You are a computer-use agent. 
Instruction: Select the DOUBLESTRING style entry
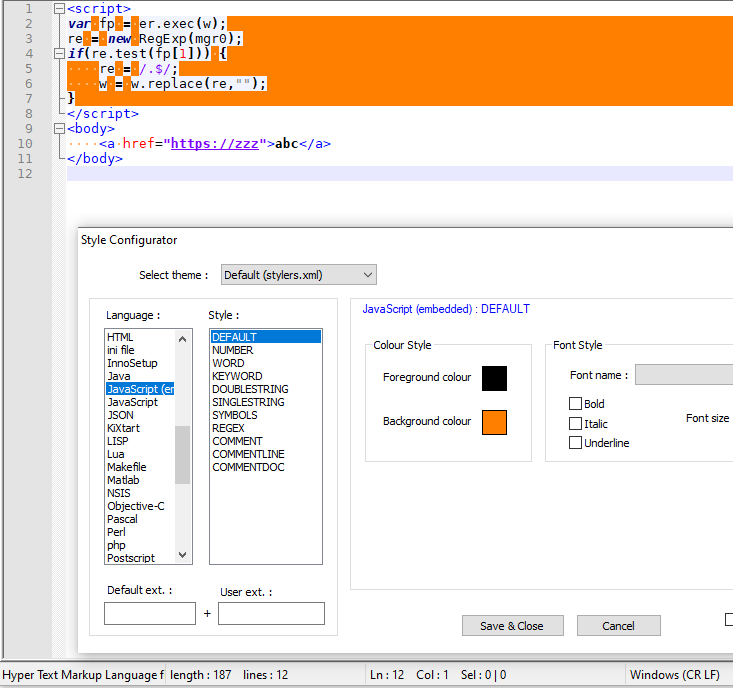pos(266,389)
